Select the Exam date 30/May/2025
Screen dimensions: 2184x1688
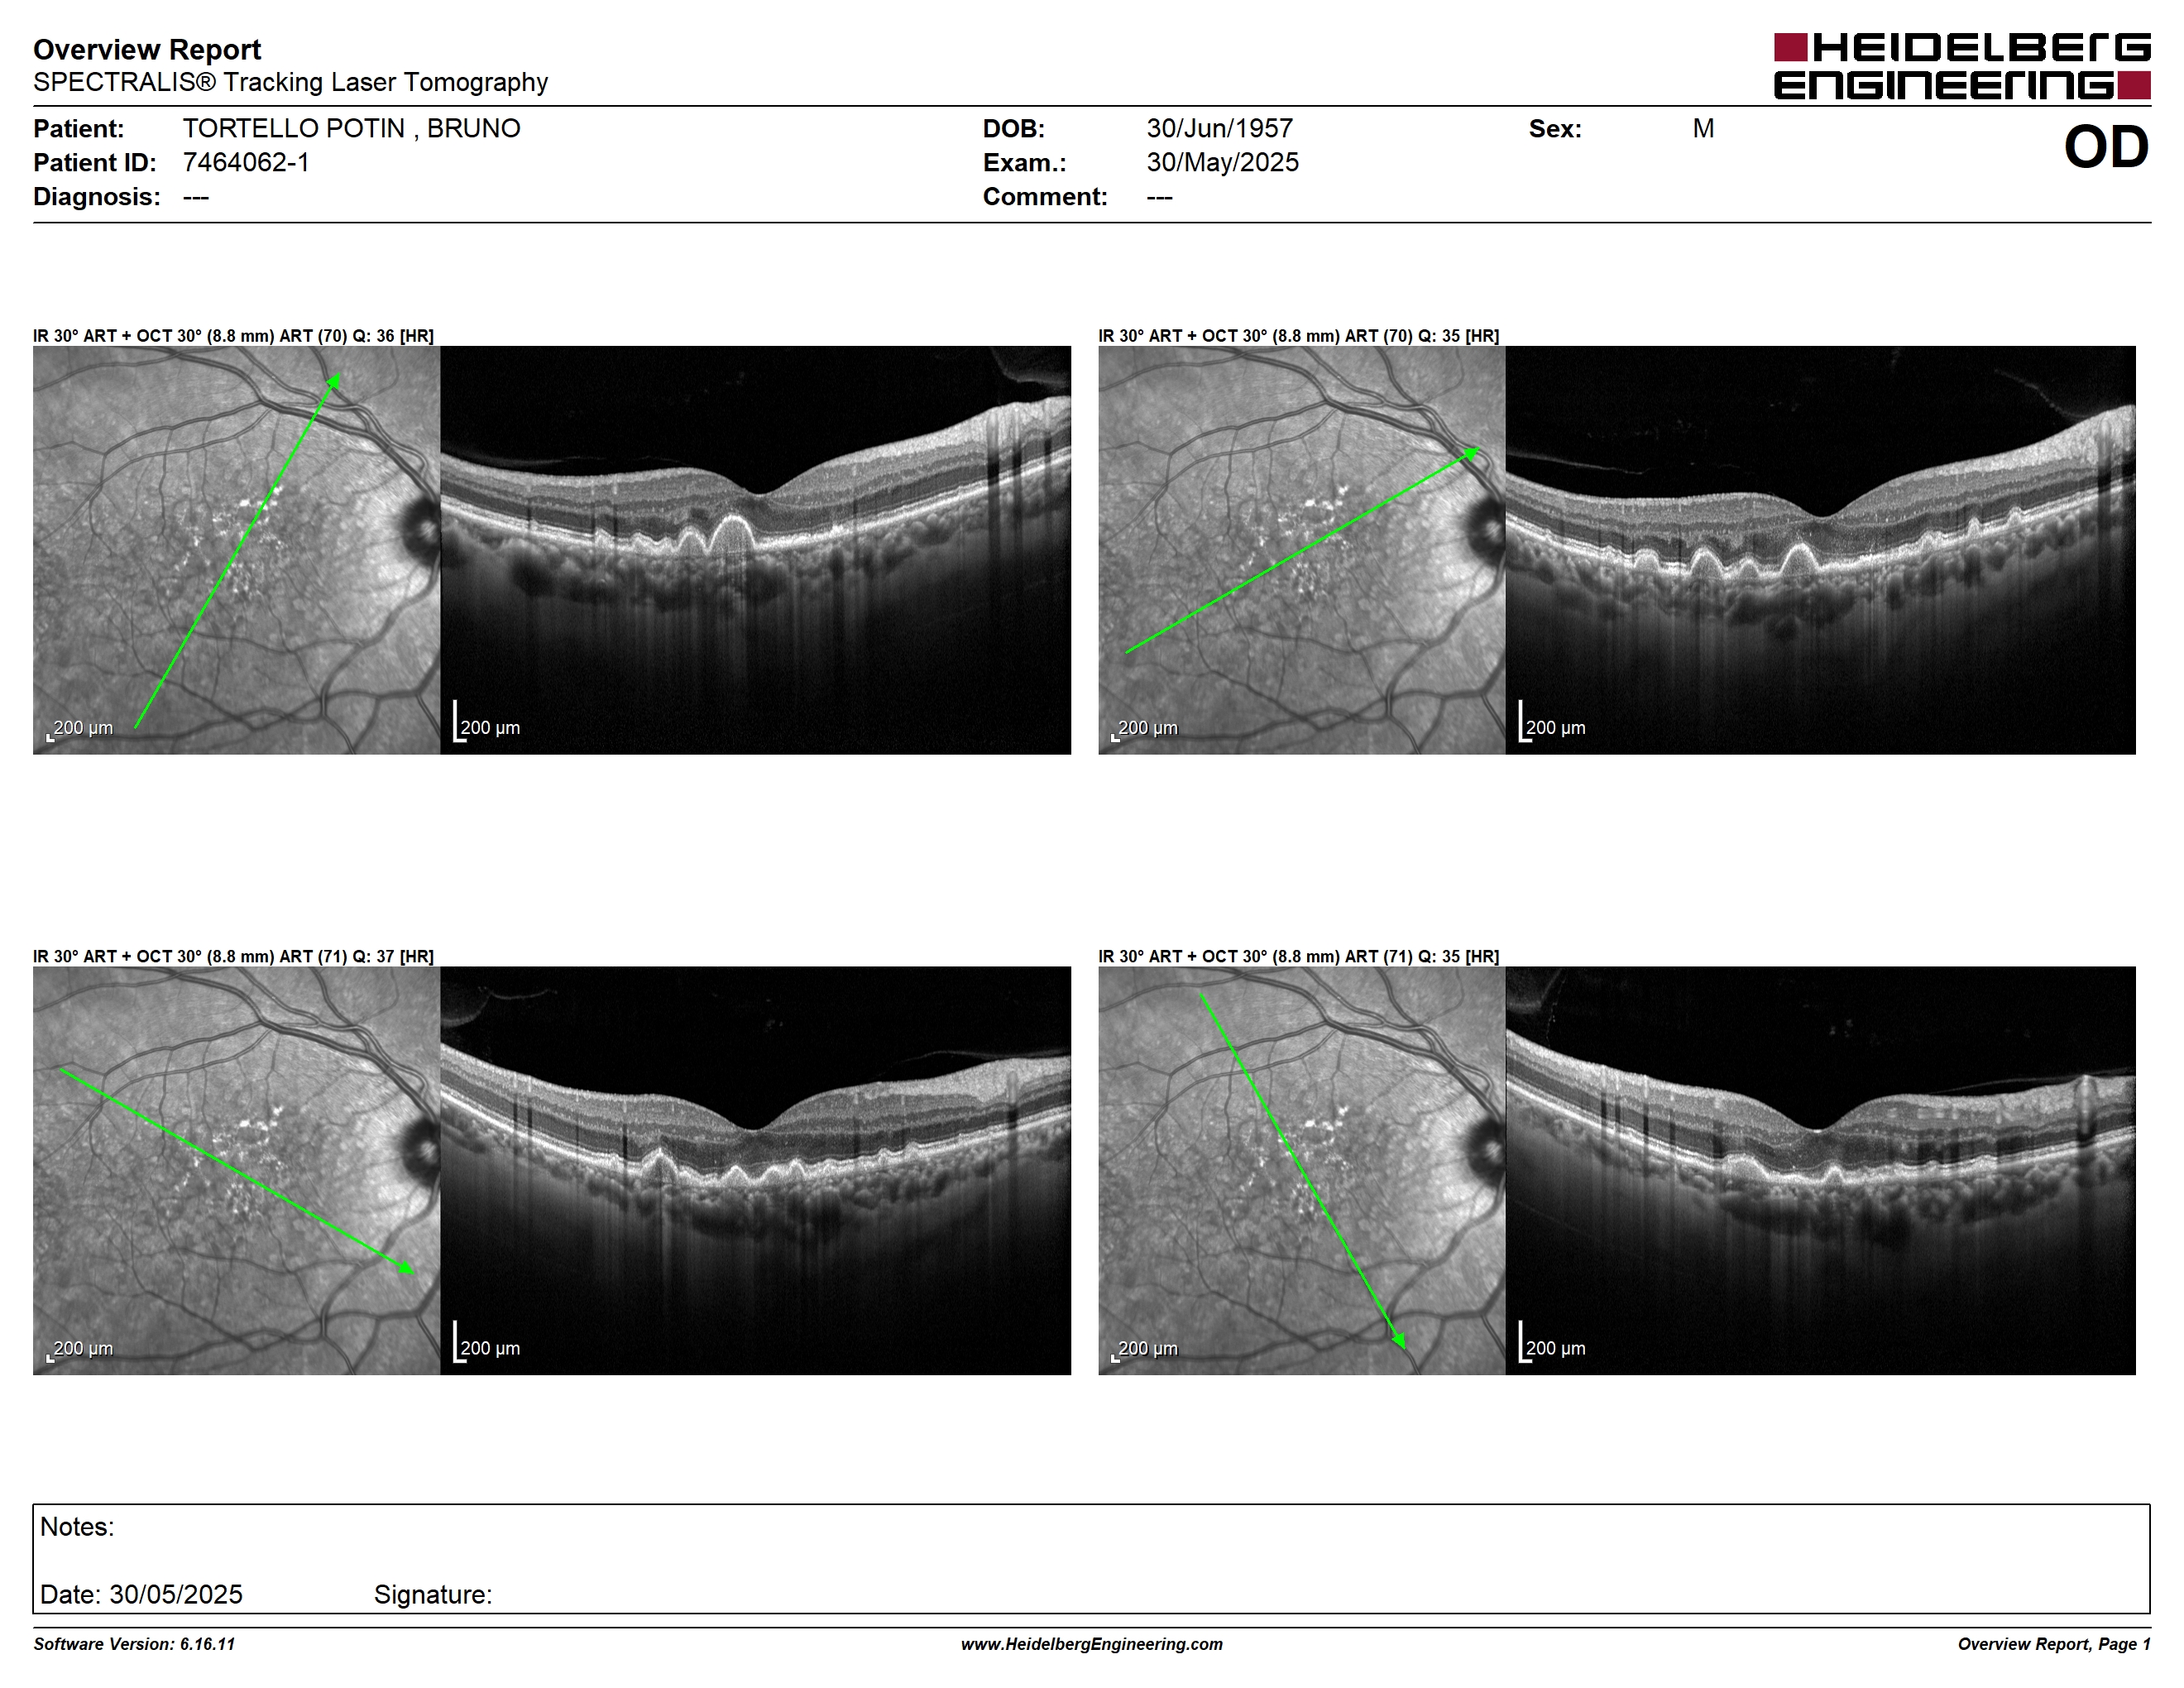(1222, 163)
